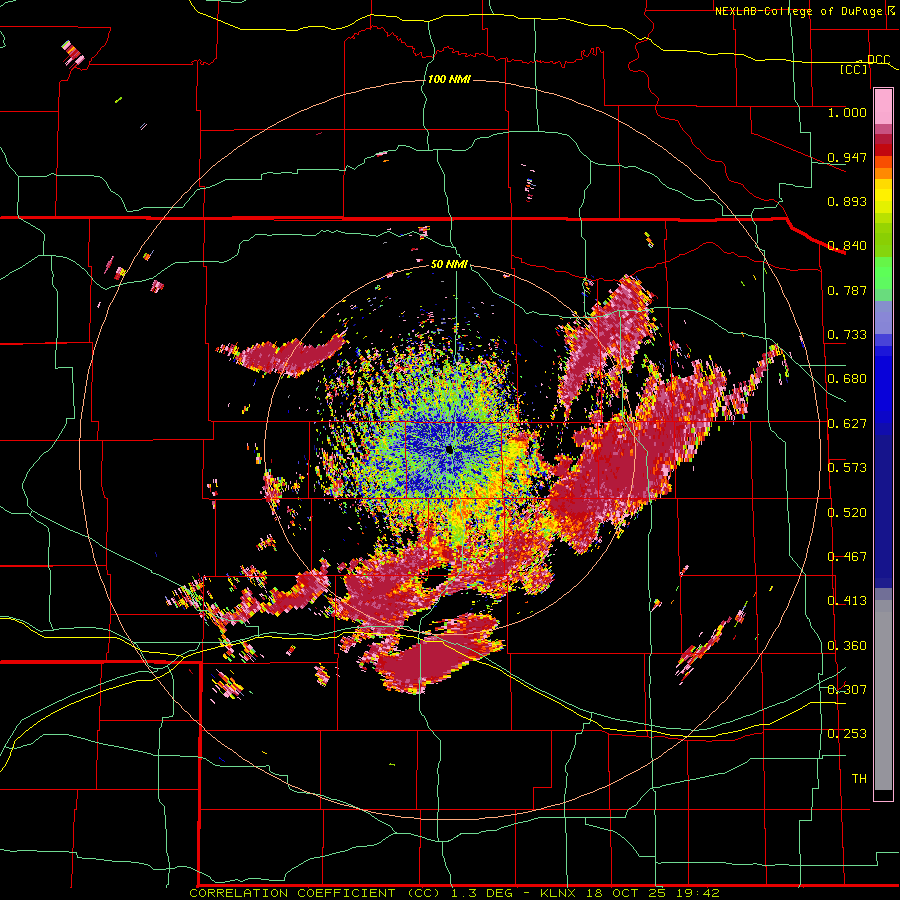Click the "TH" threshold legend label

coord(859,779)
